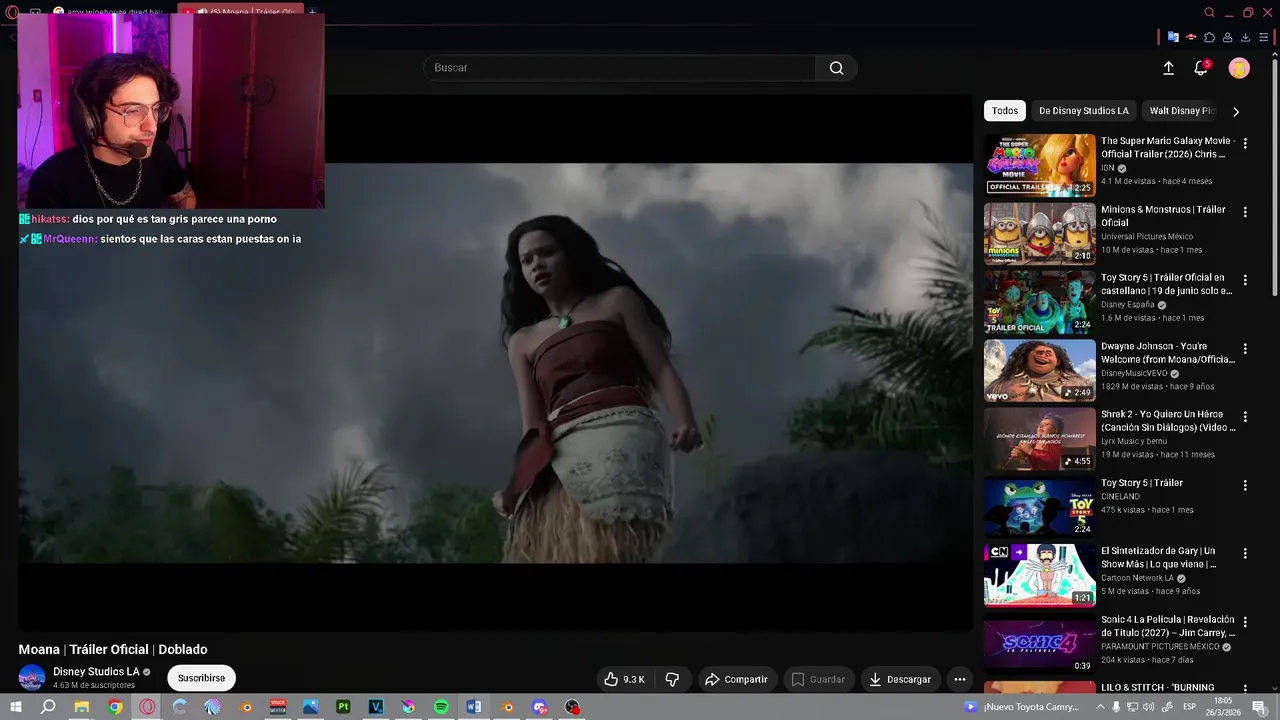Click the Compartir button
The image size is (1280, 720).
tap(736, 679)
